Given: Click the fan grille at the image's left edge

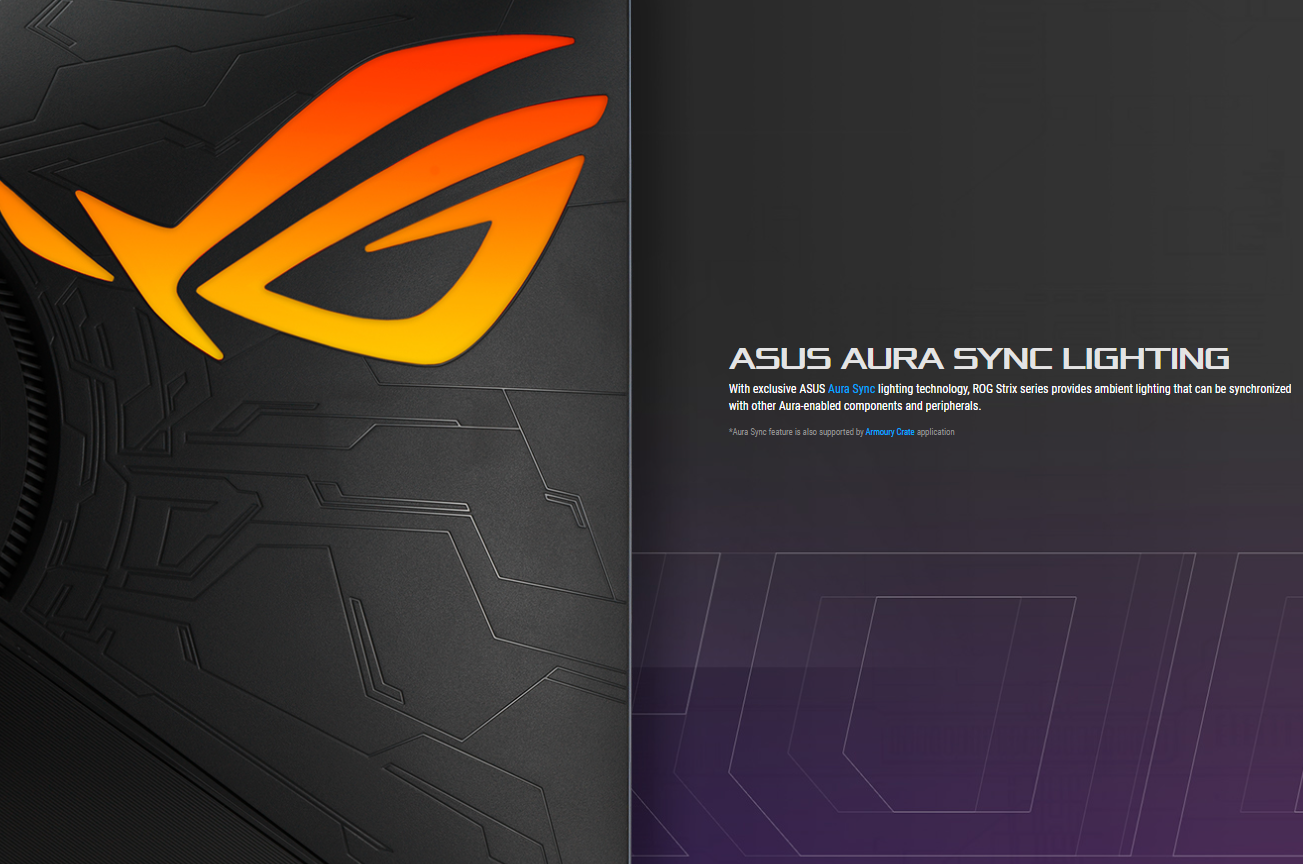Looking at the screenshot, I should (20, 420).
